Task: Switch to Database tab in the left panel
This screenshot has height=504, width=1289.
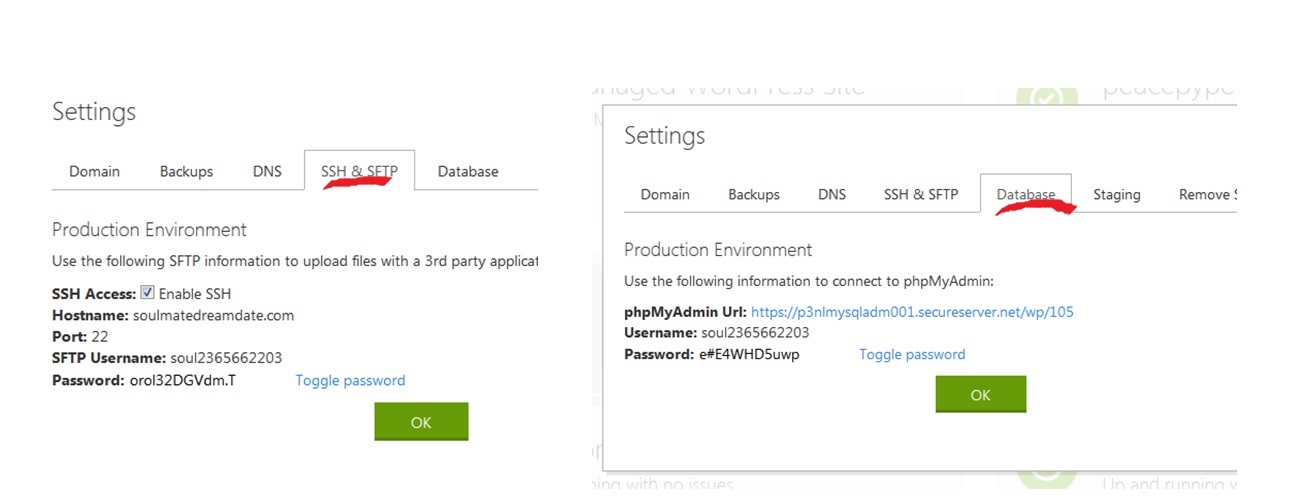Action: coord(467,172)
